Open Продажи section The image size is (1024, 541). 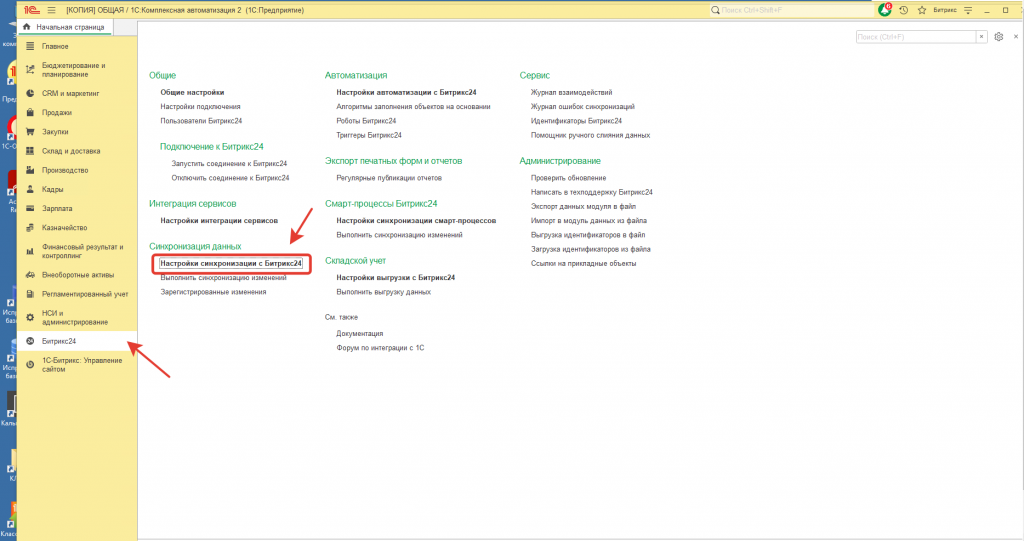pos(57,112)
